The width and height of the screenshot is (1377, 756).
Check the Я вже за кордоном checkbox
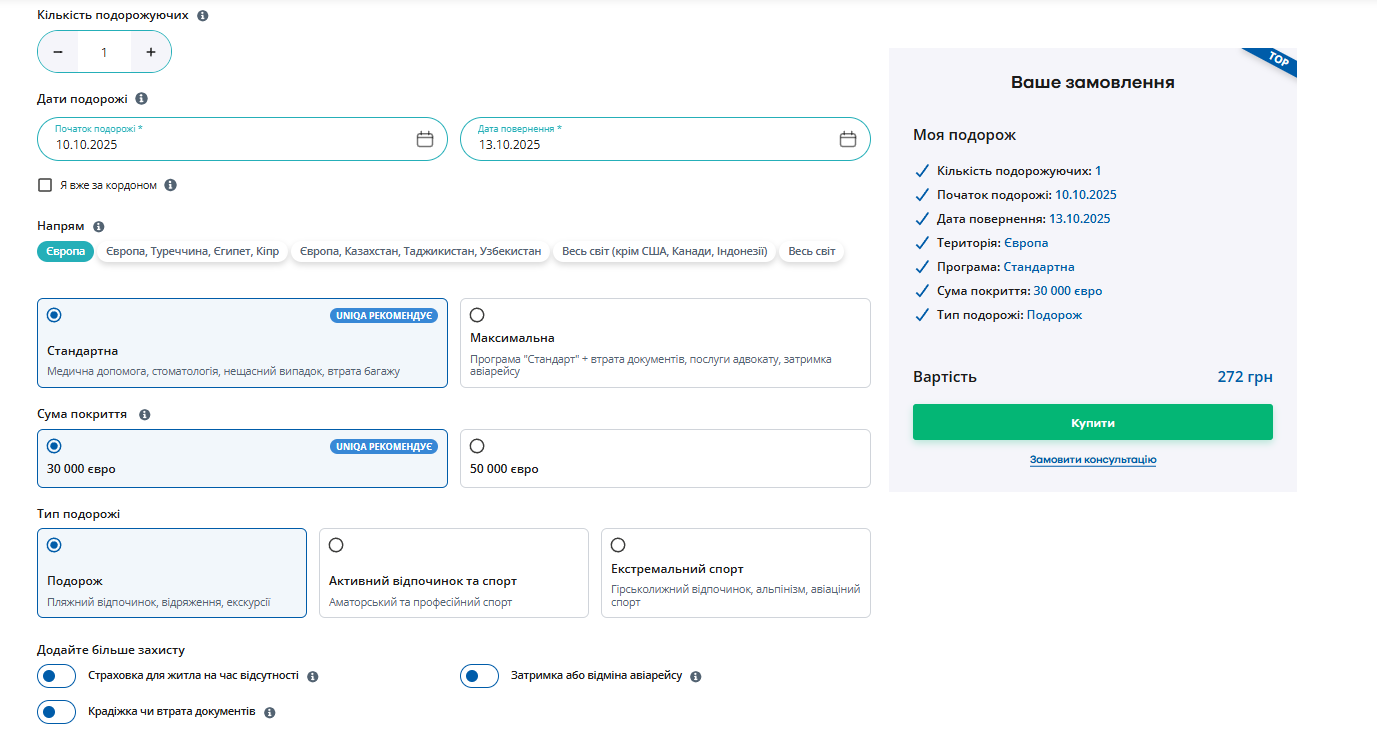(45, 185)
